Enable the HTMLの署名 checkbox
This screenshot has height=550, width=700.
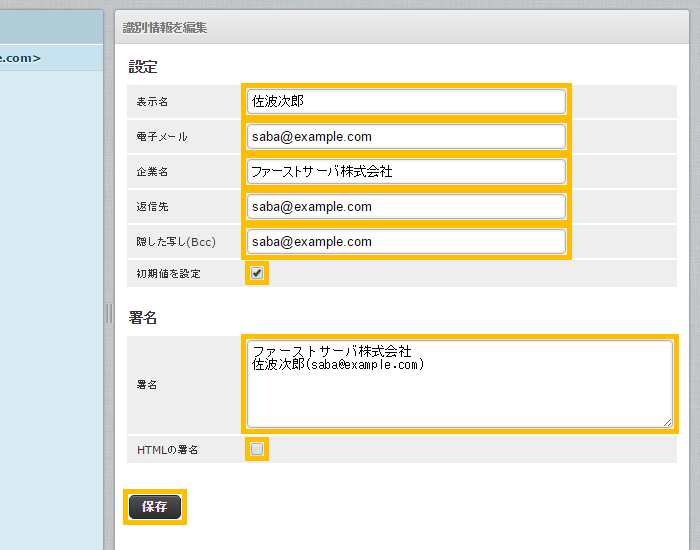[257, 449]
